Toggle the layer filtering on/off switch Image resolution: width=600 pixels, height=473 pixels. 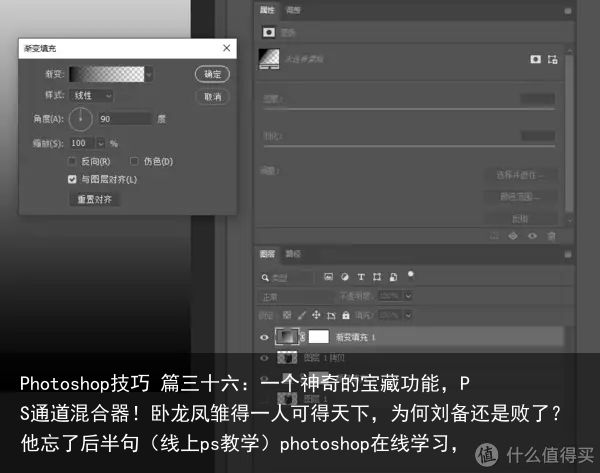[x=411, y=275]
